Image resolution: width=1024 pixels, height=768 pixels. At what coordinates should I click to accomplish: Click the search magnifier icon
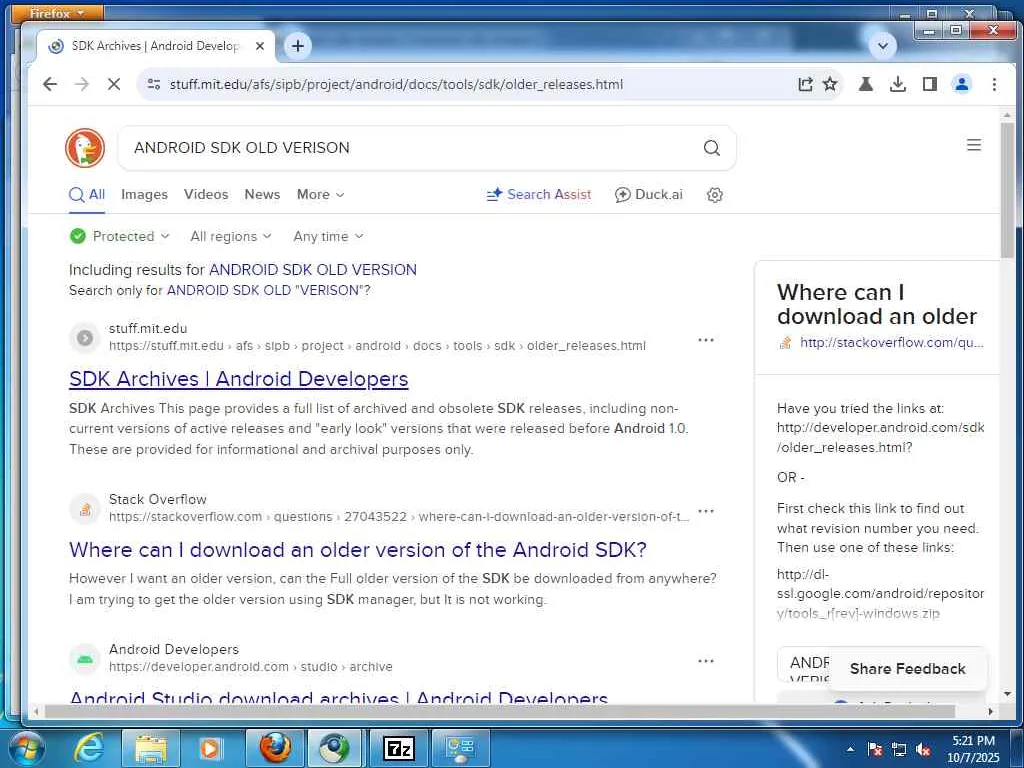point(712,148)
